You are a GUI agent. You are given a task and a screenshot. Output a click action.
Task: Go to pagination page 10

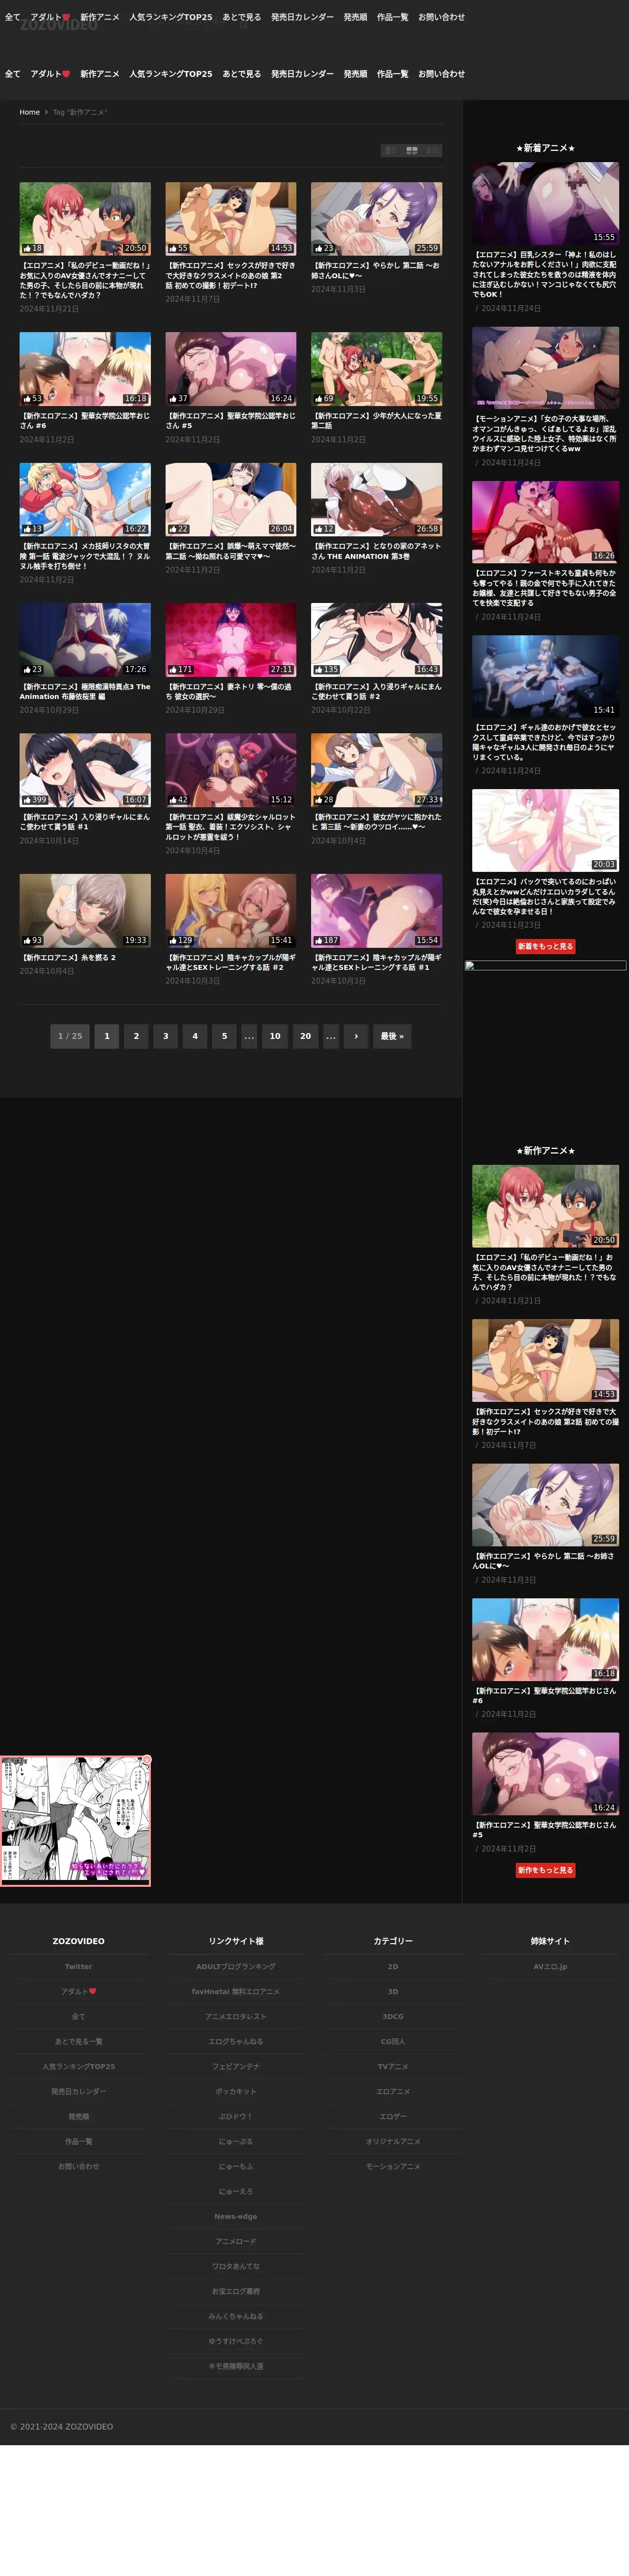tap(275, 1036)
